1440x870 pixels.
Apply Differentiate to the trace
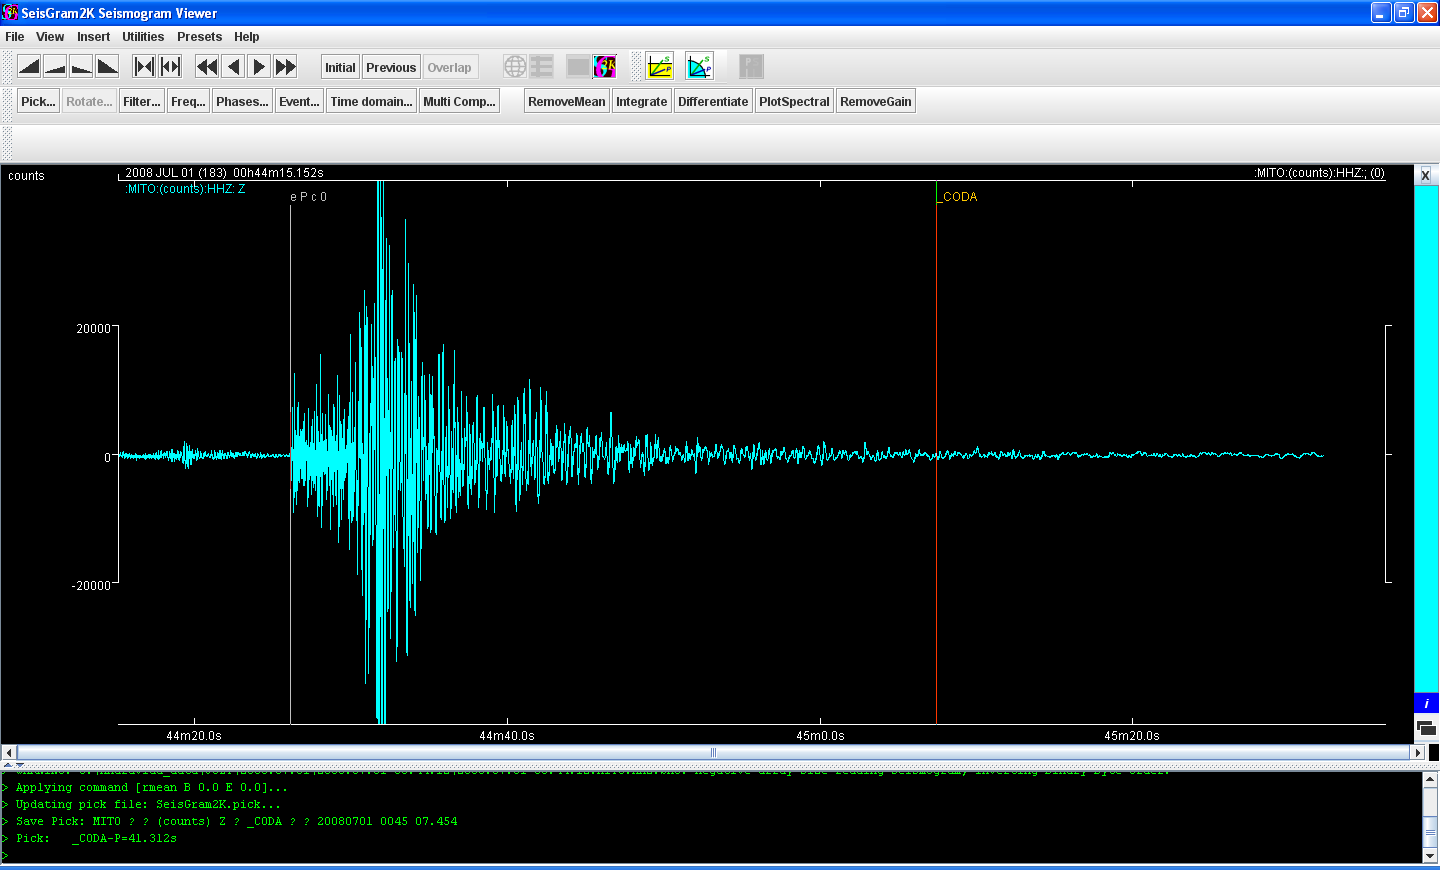point(713,101)
